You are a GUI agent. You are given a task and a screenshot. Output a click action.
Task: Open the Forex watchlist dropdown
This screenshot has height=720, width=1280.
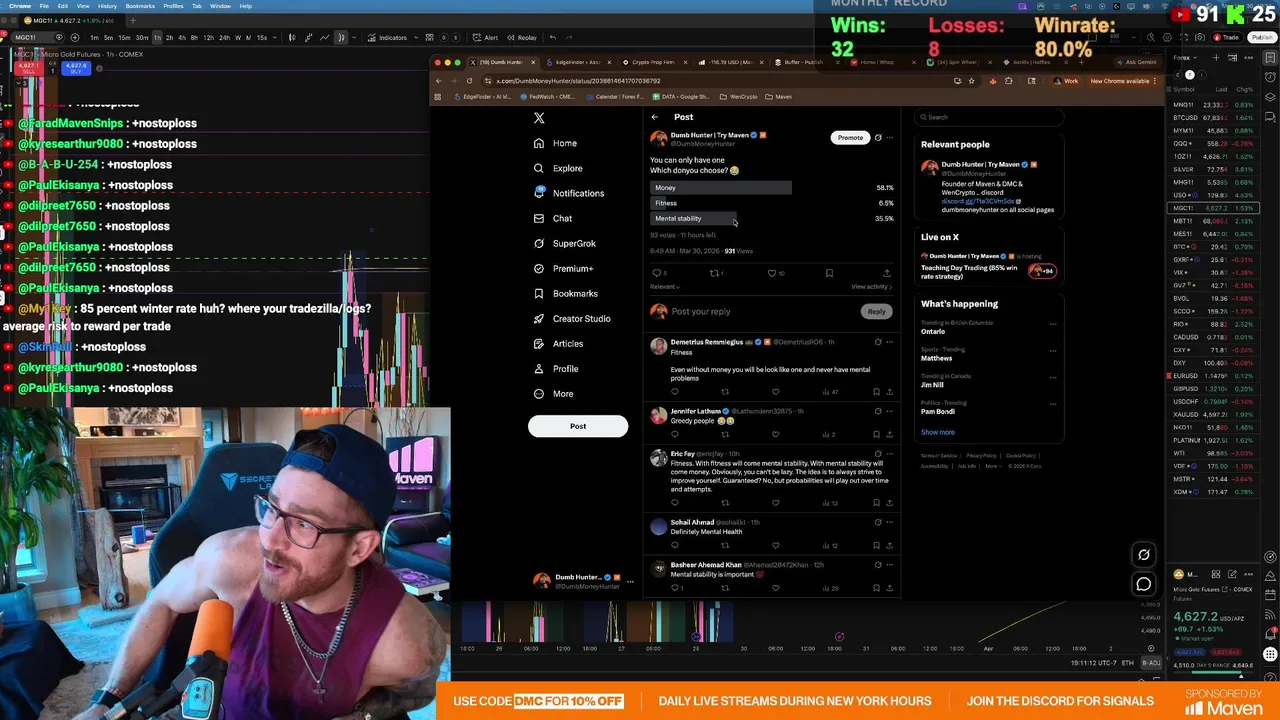click(x=1186, y=58)
